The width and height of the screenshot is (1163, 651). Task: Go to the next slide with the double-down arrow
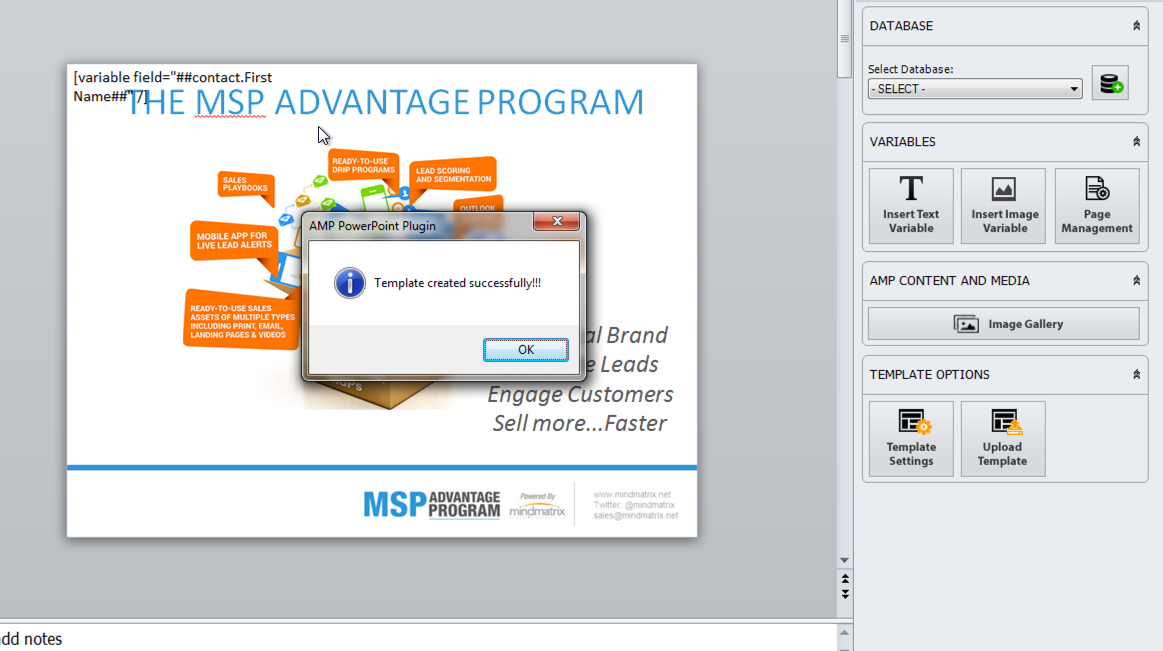(845, 594)
